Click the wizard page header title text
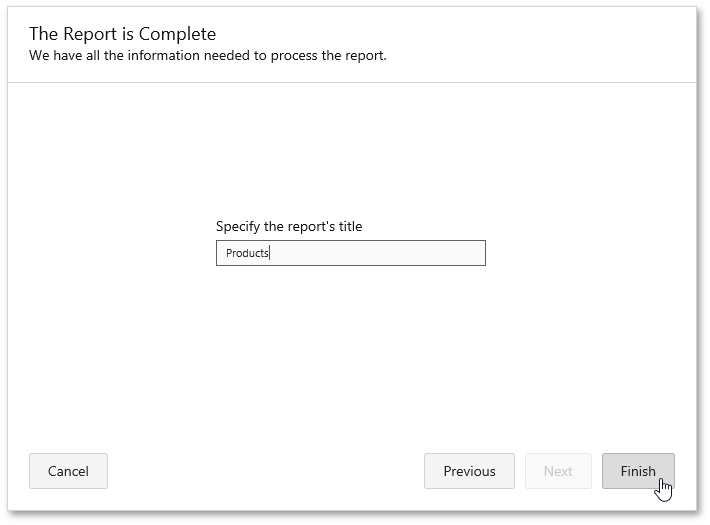 click(x=123, y=34)
